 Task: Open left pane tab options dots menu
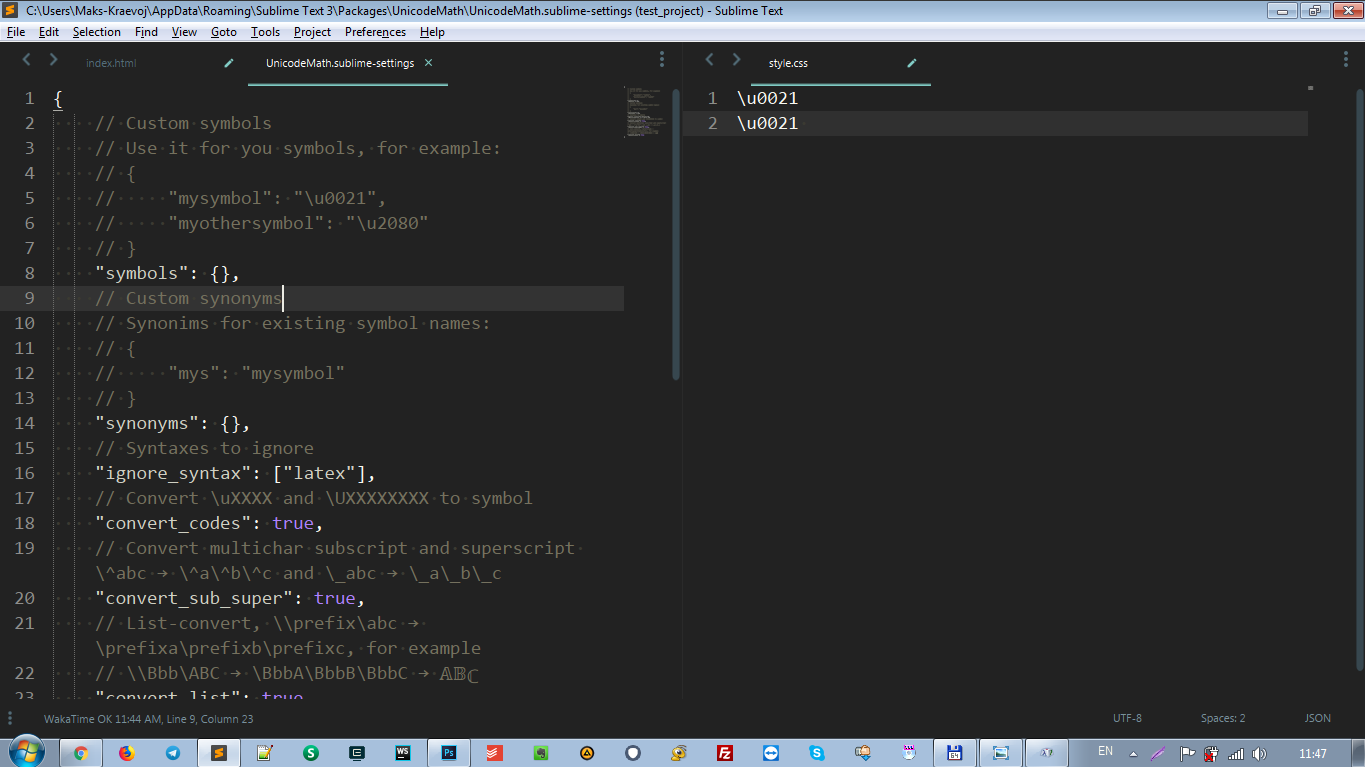(x=662, y=59)
